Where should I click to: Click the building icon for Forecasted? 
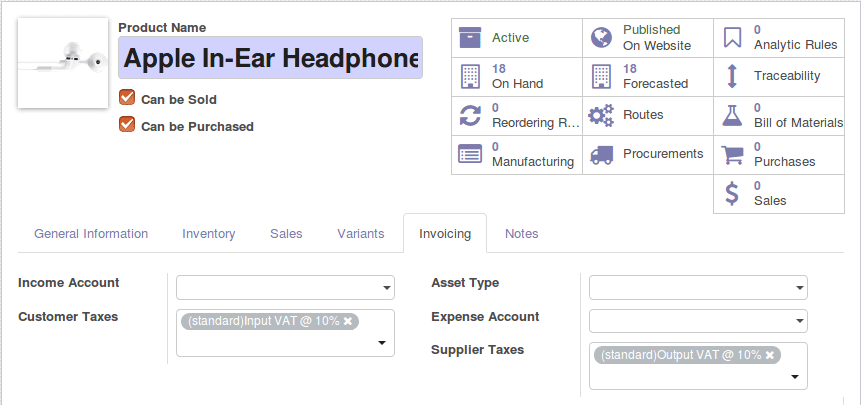601,76
